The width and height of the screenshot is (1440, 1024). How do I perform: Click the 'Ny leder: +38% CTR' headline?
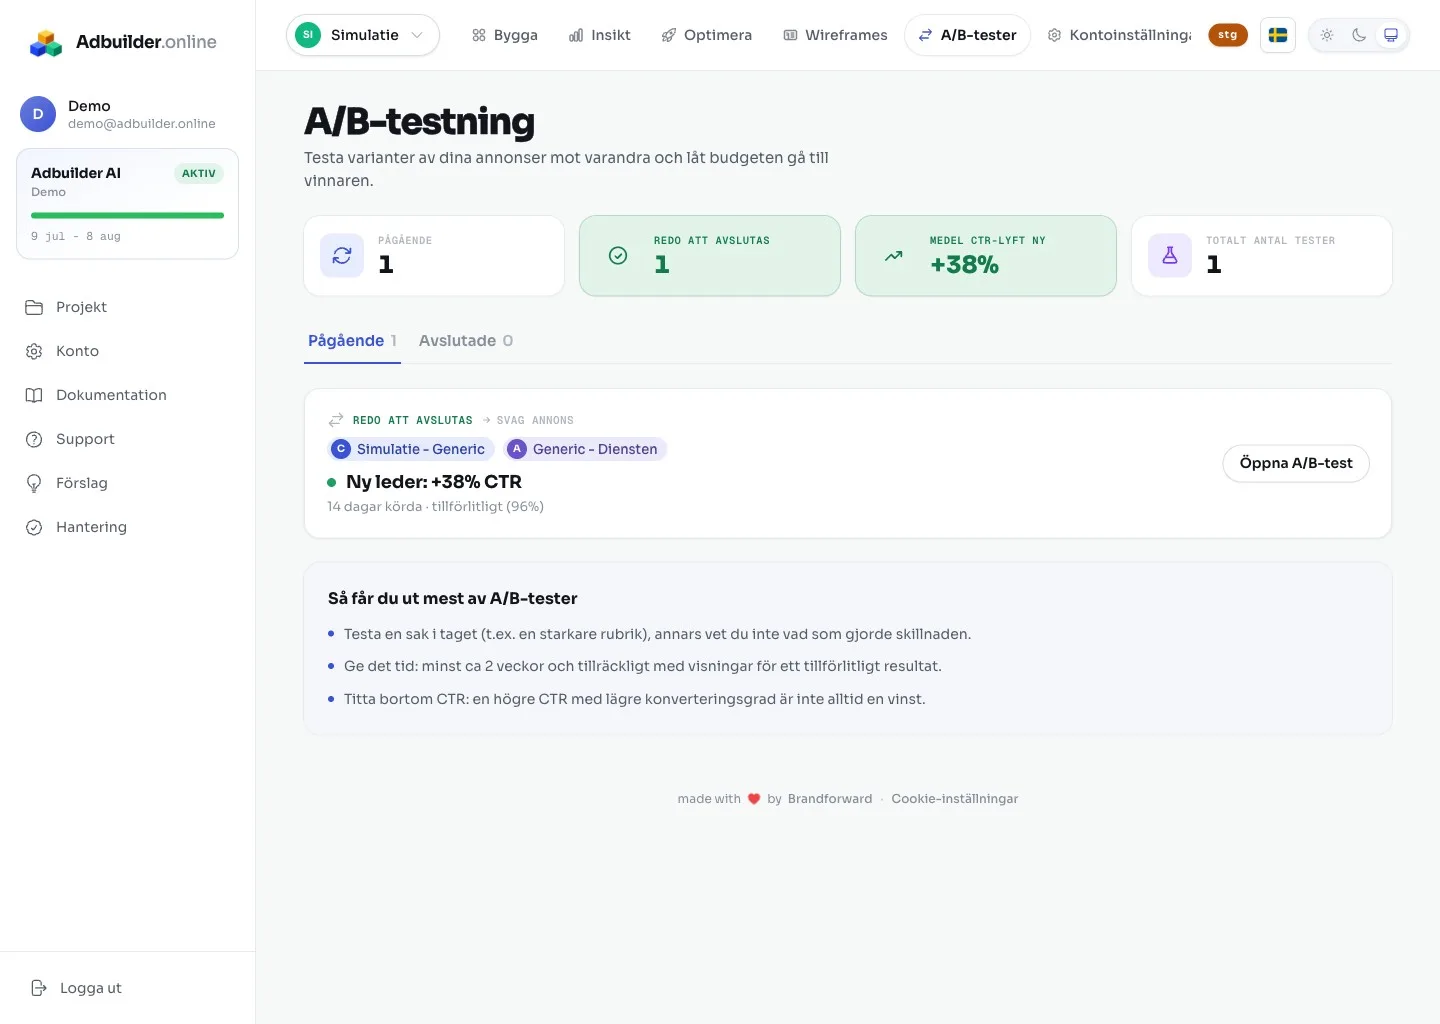click(x=434, y=482)
